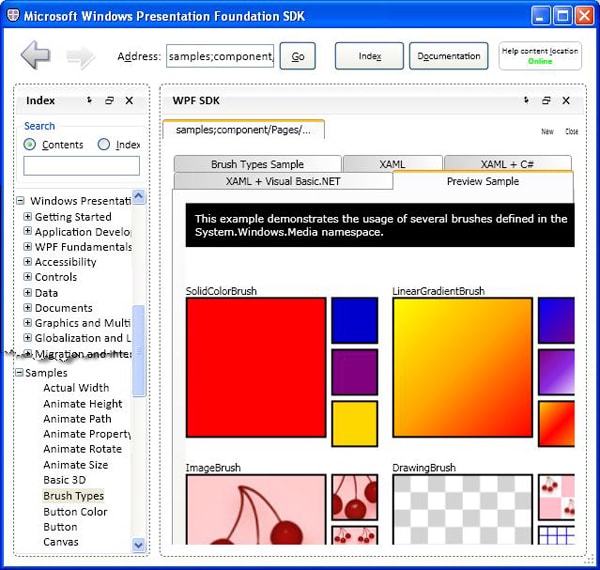600x570 pixels.
Task: Expand the Controls node
Action: [28, 277]
